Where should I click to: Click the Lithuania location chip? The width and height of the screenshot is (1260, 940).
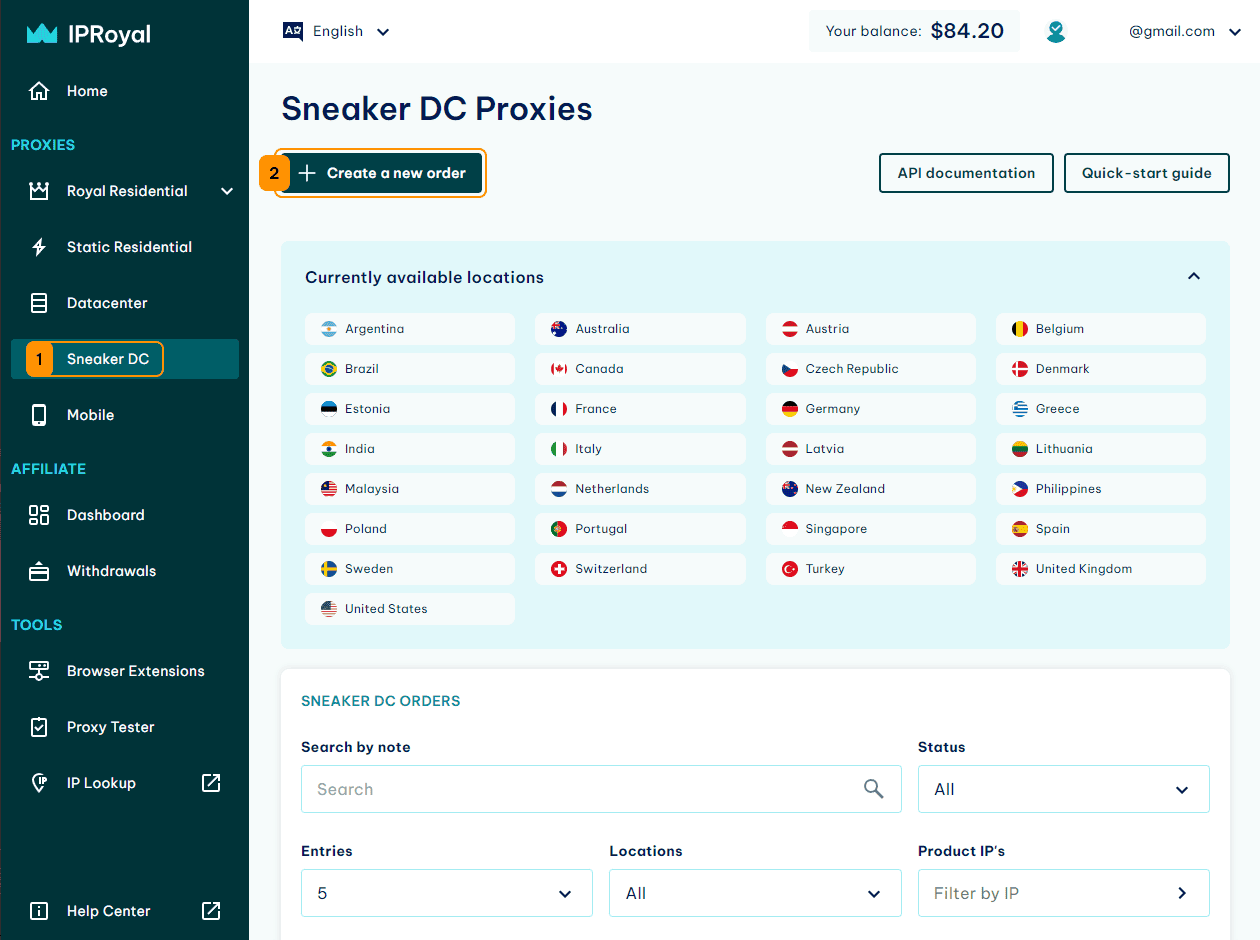(x=1101, y=449)
